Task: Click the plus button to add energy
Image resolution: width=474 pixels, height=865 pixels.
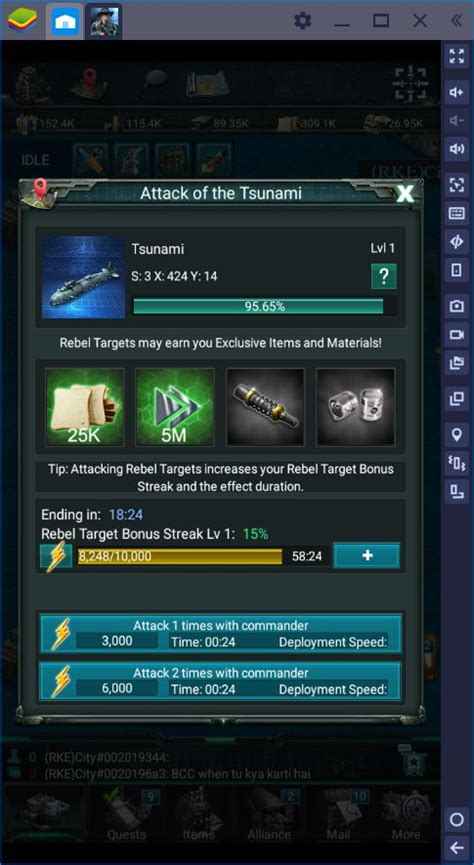Action: (366, 556)
